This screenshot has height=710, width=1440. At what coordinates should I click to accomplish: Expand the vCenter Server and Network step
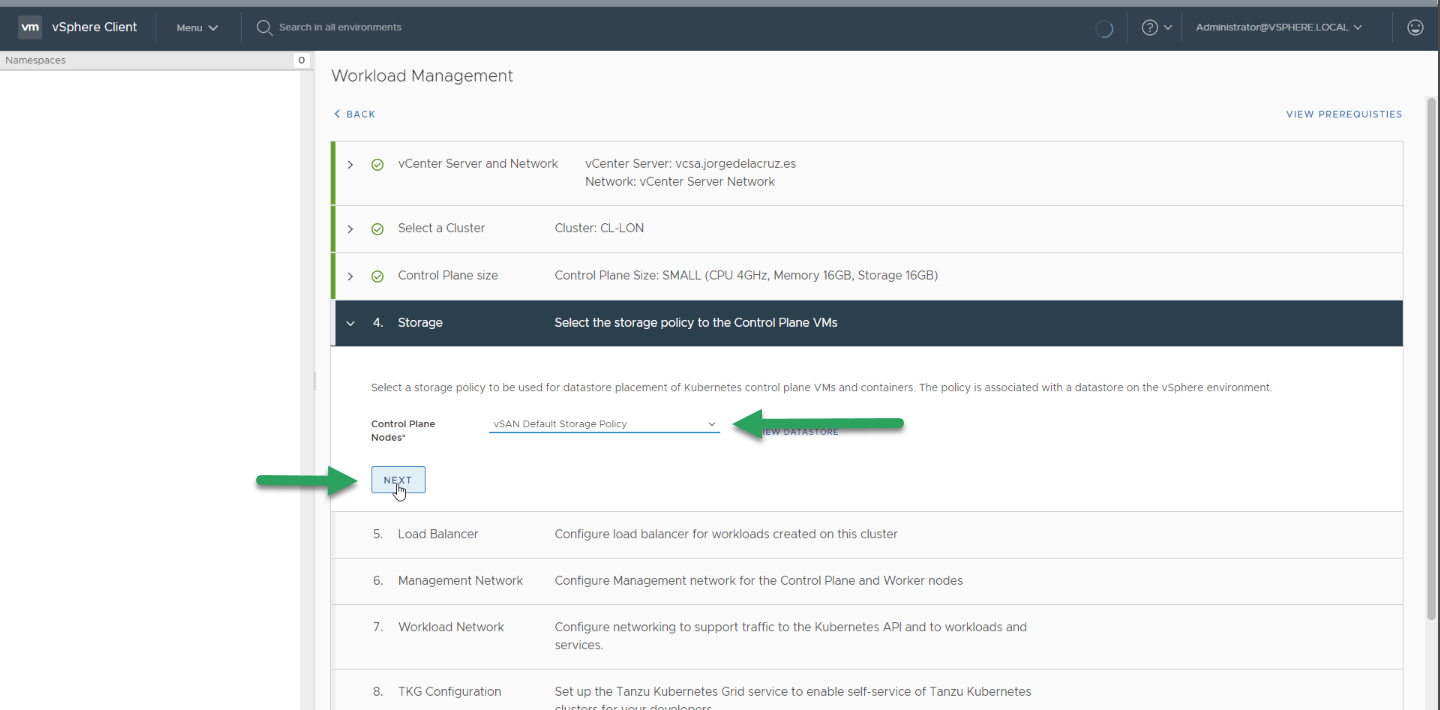[x=350, y=164]
